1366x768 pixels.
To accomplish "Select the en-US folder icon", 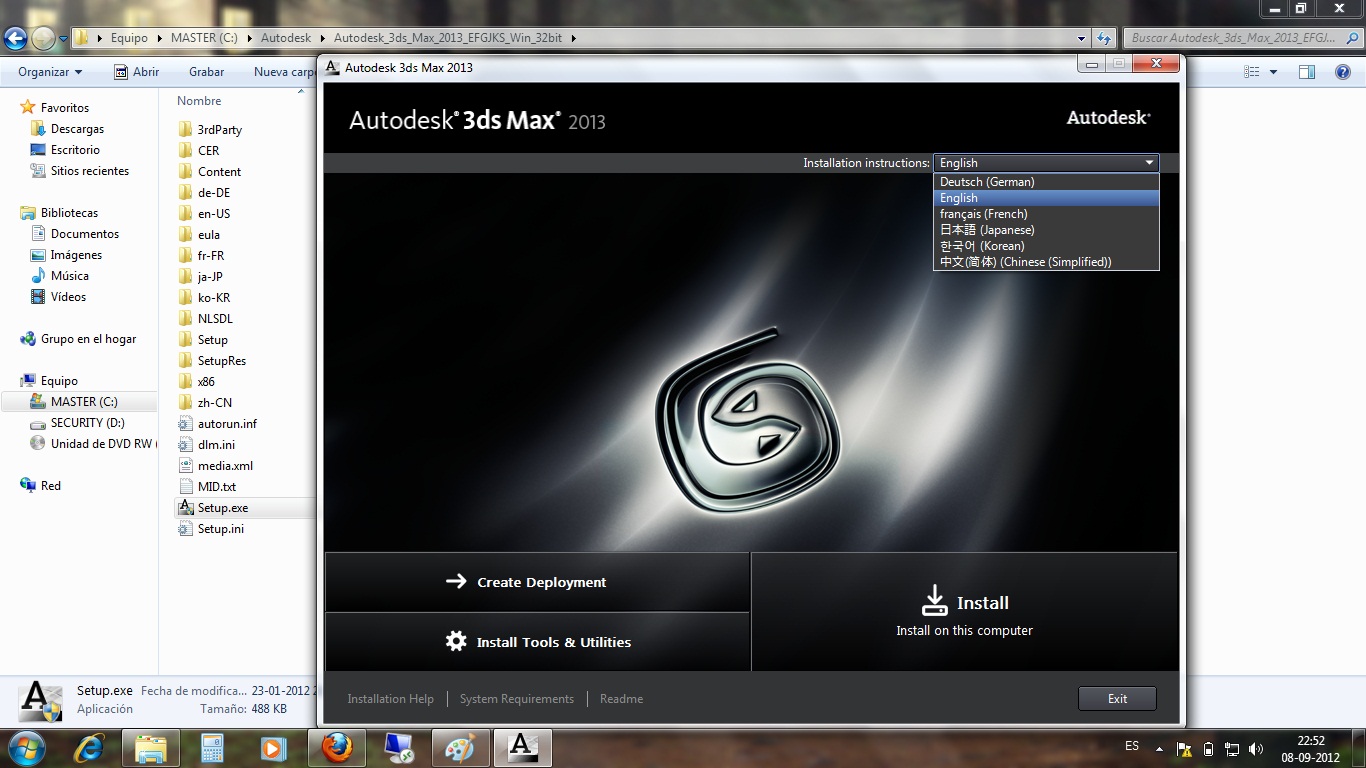I will click(x=185, y=213).
